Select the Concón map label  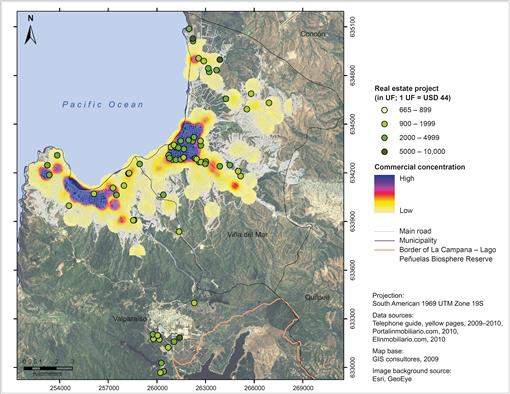coord(312,34)
